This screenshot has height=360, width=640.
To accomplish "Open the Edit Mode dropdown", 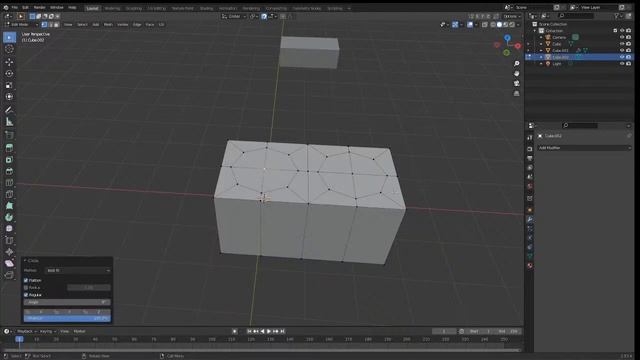I will click(x=21, y=24).
